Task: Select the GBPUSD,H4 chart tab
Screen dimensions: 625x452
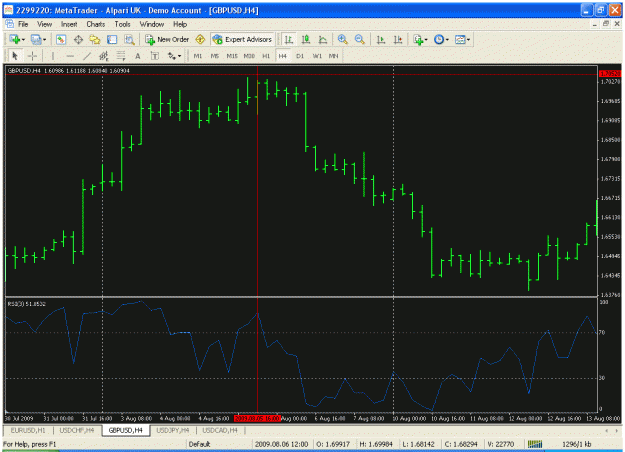Action: (126, 430)
